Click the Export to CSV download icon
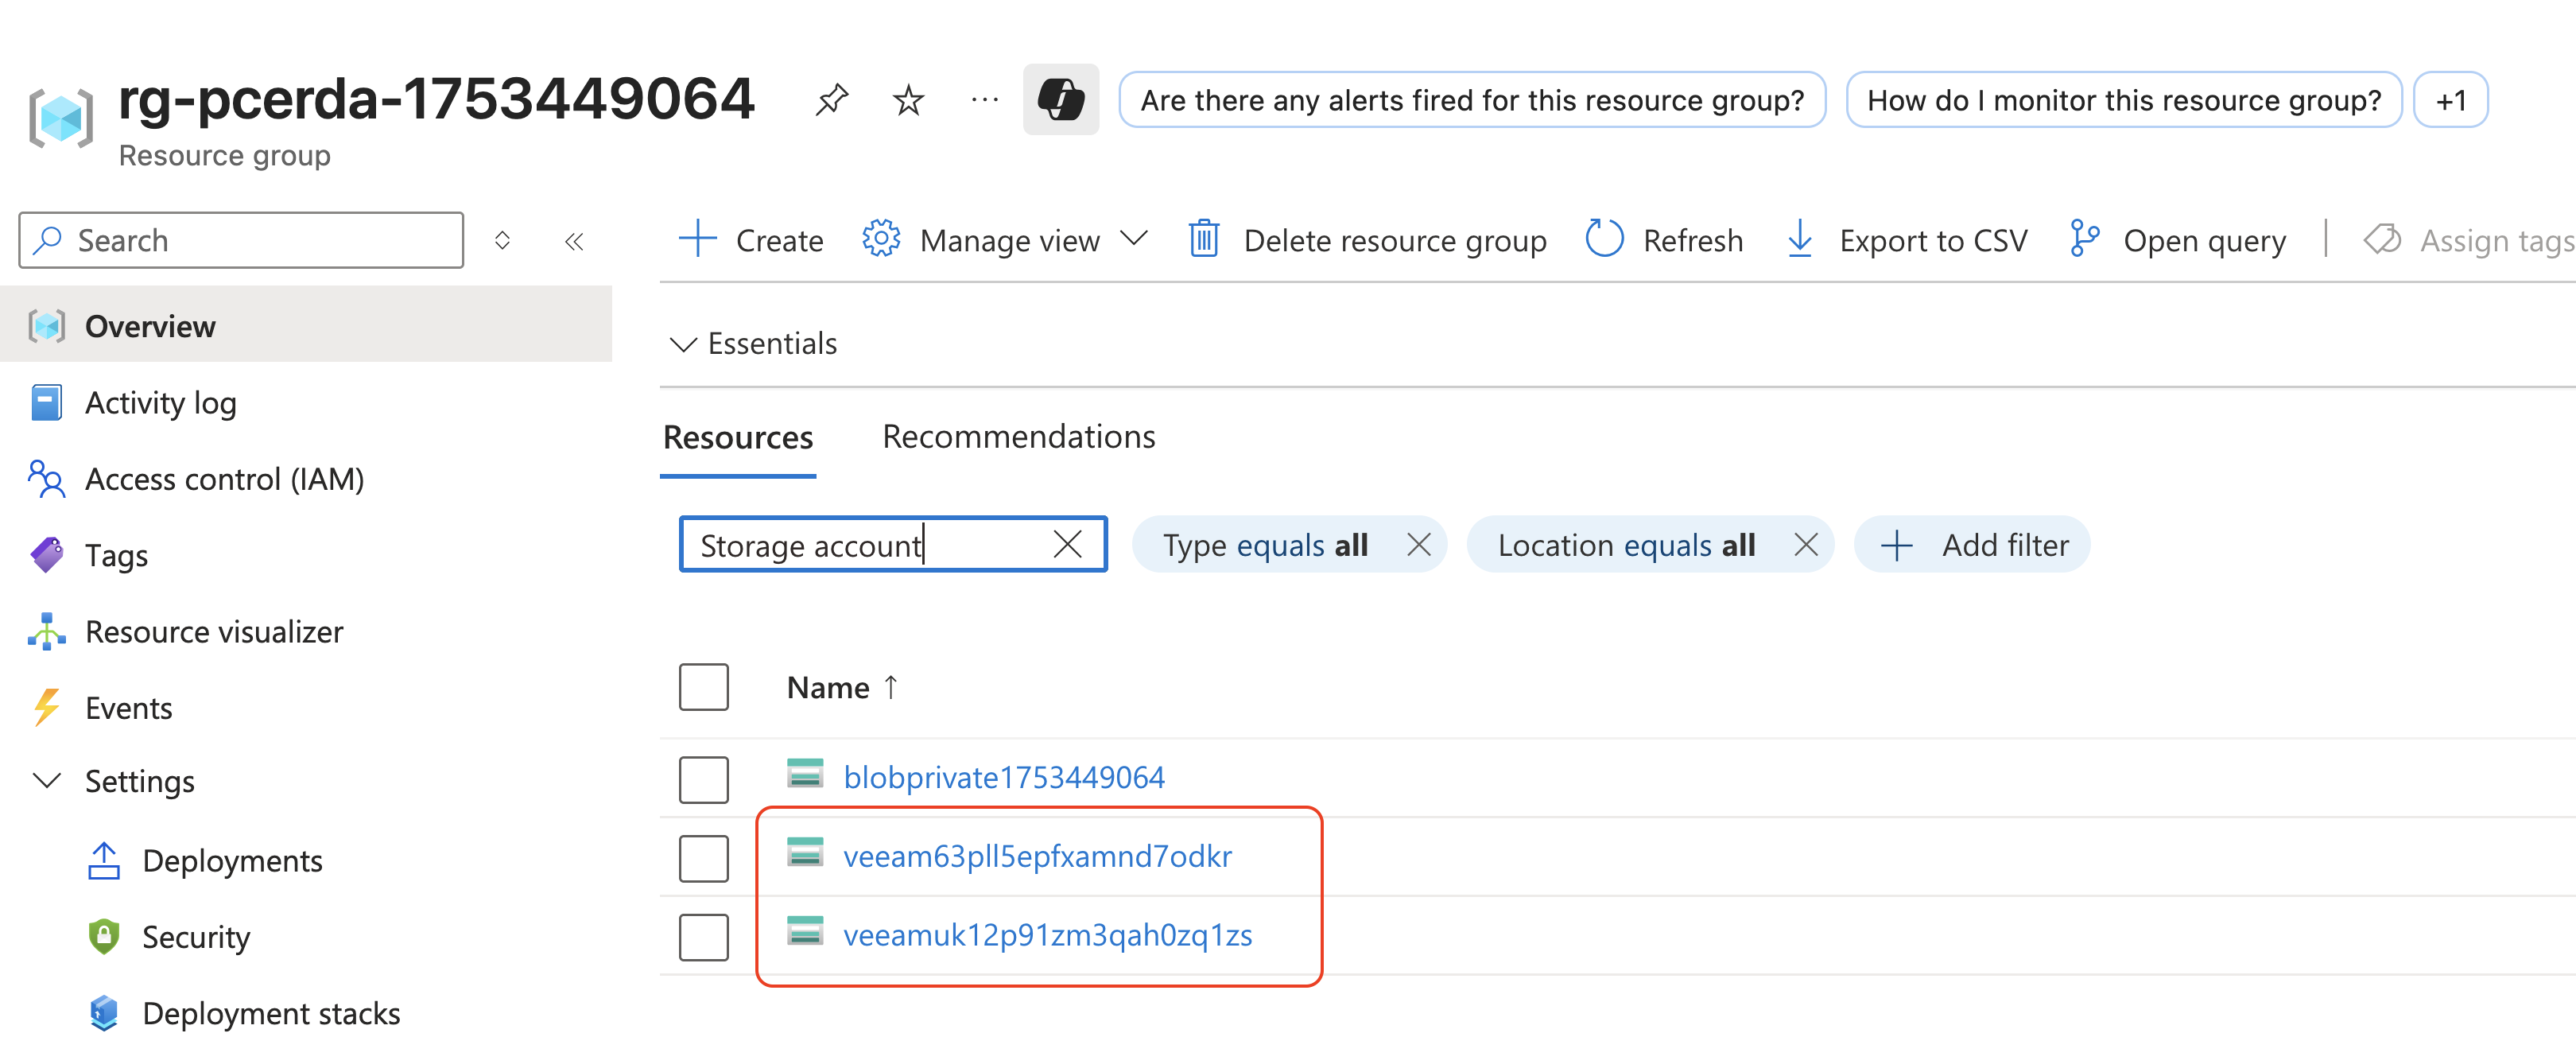 [1799, 240]
